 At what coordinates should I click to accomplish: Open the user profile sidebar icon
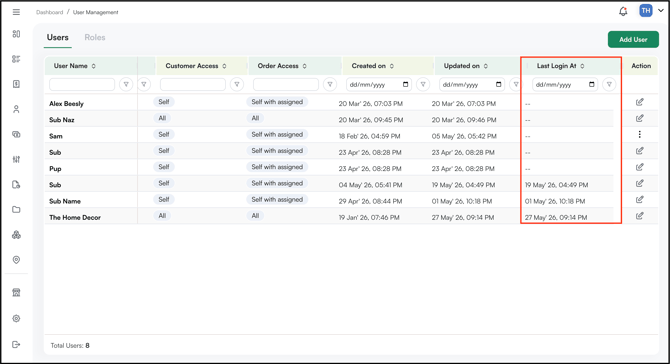[x=16, y=109]
